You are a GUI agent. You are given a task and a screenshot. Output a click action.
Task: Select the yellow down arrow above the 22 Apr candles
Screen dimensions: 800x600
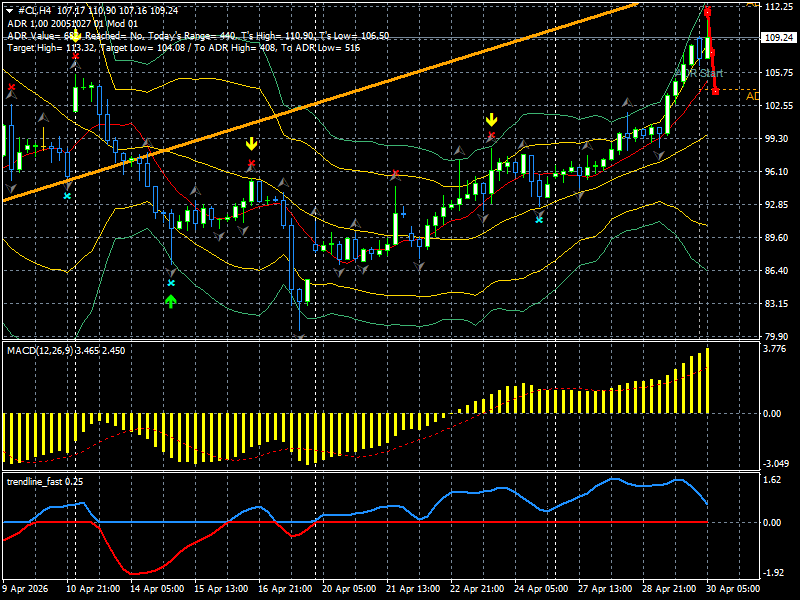click(x=491, y=120)
